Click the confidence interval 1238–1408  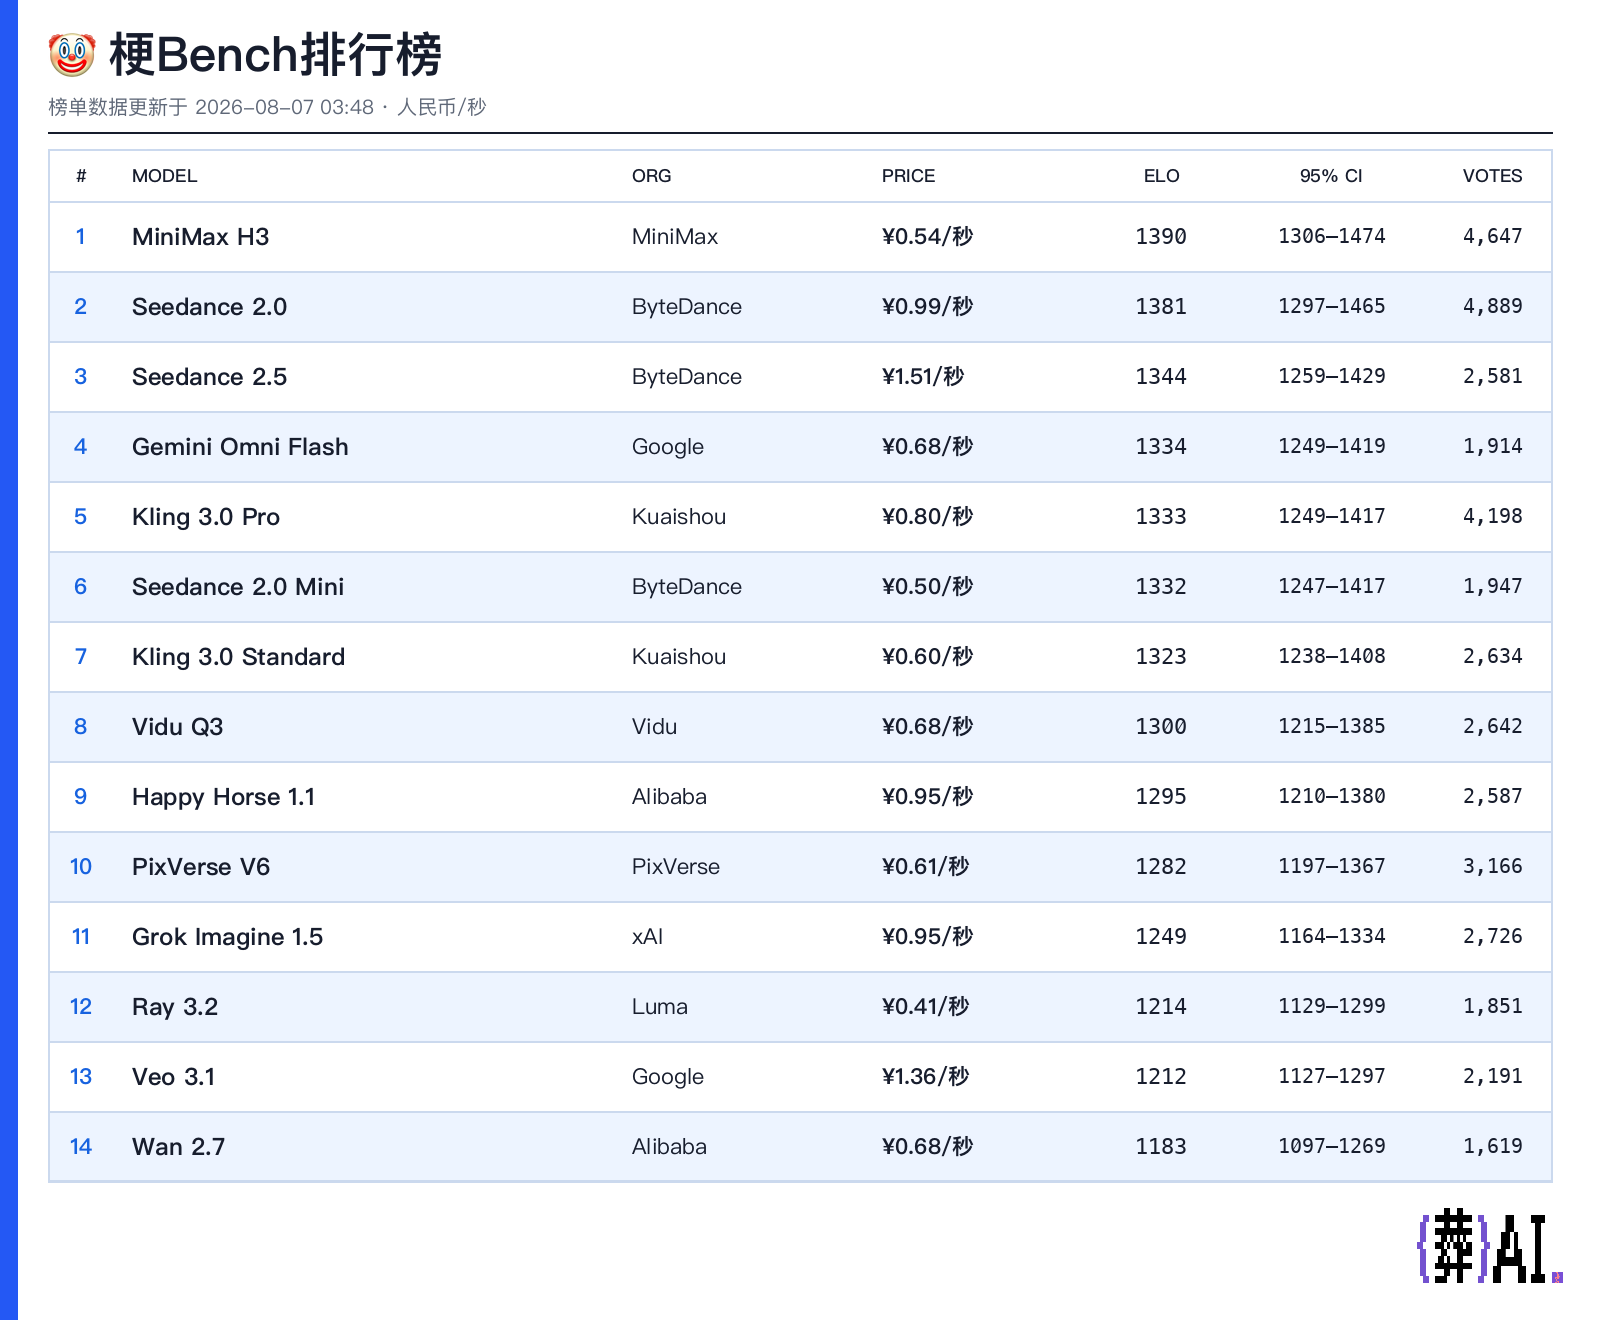(x=1332, y=657)
